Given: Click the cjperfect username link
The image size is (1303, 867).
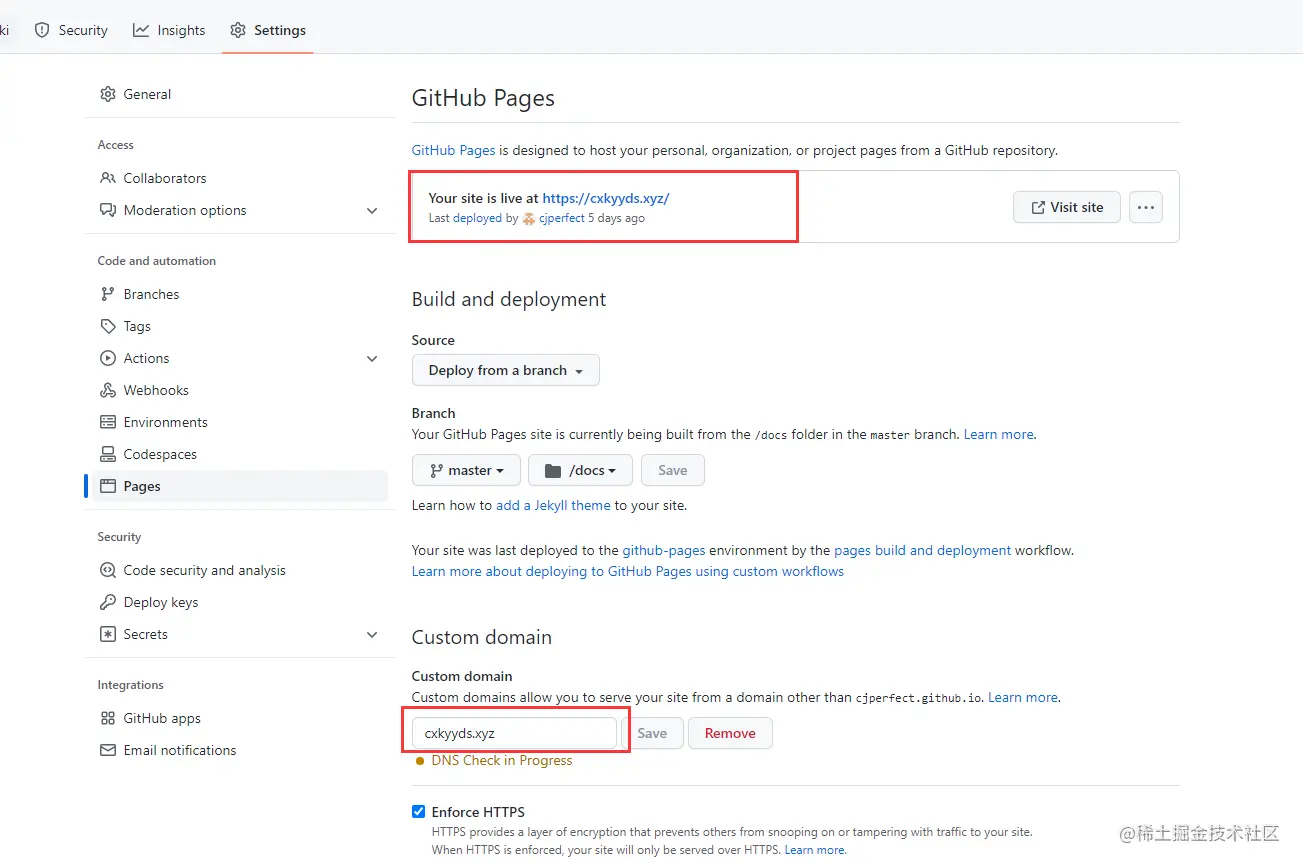Looking at the screenshot, I should (562, 218).
